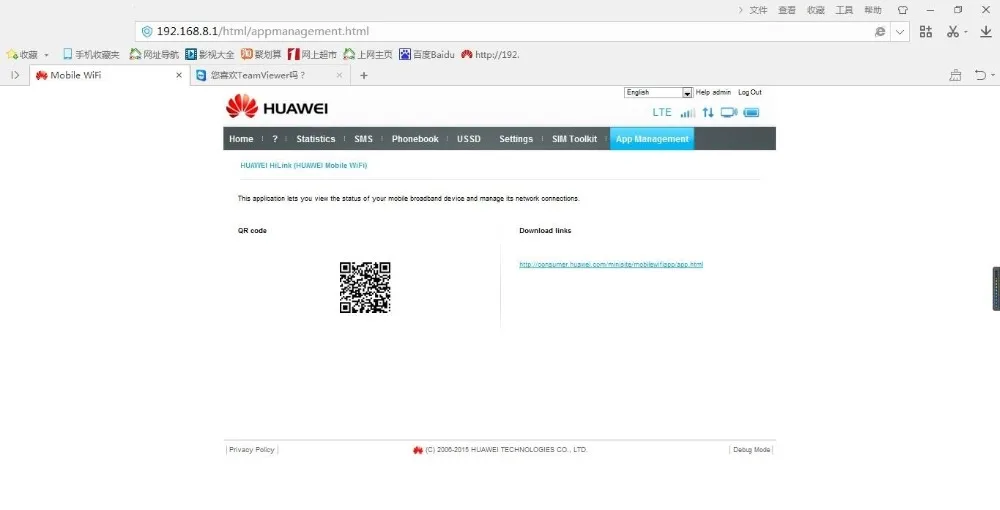Open the 上网主页 bookmark
The height and width of the screenshot is (510, 1000).
[x=367, y=55]
